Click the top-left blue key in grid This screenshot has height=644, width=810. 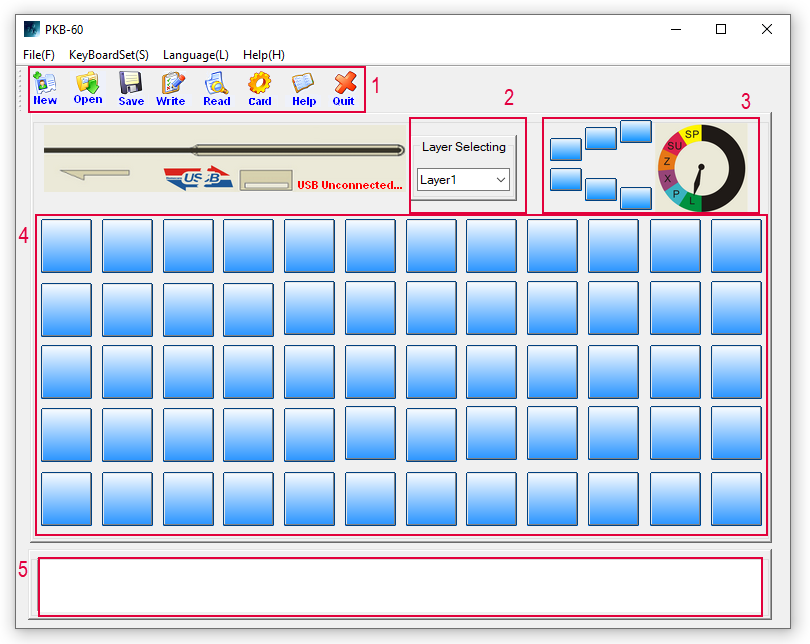coord(66,246)
